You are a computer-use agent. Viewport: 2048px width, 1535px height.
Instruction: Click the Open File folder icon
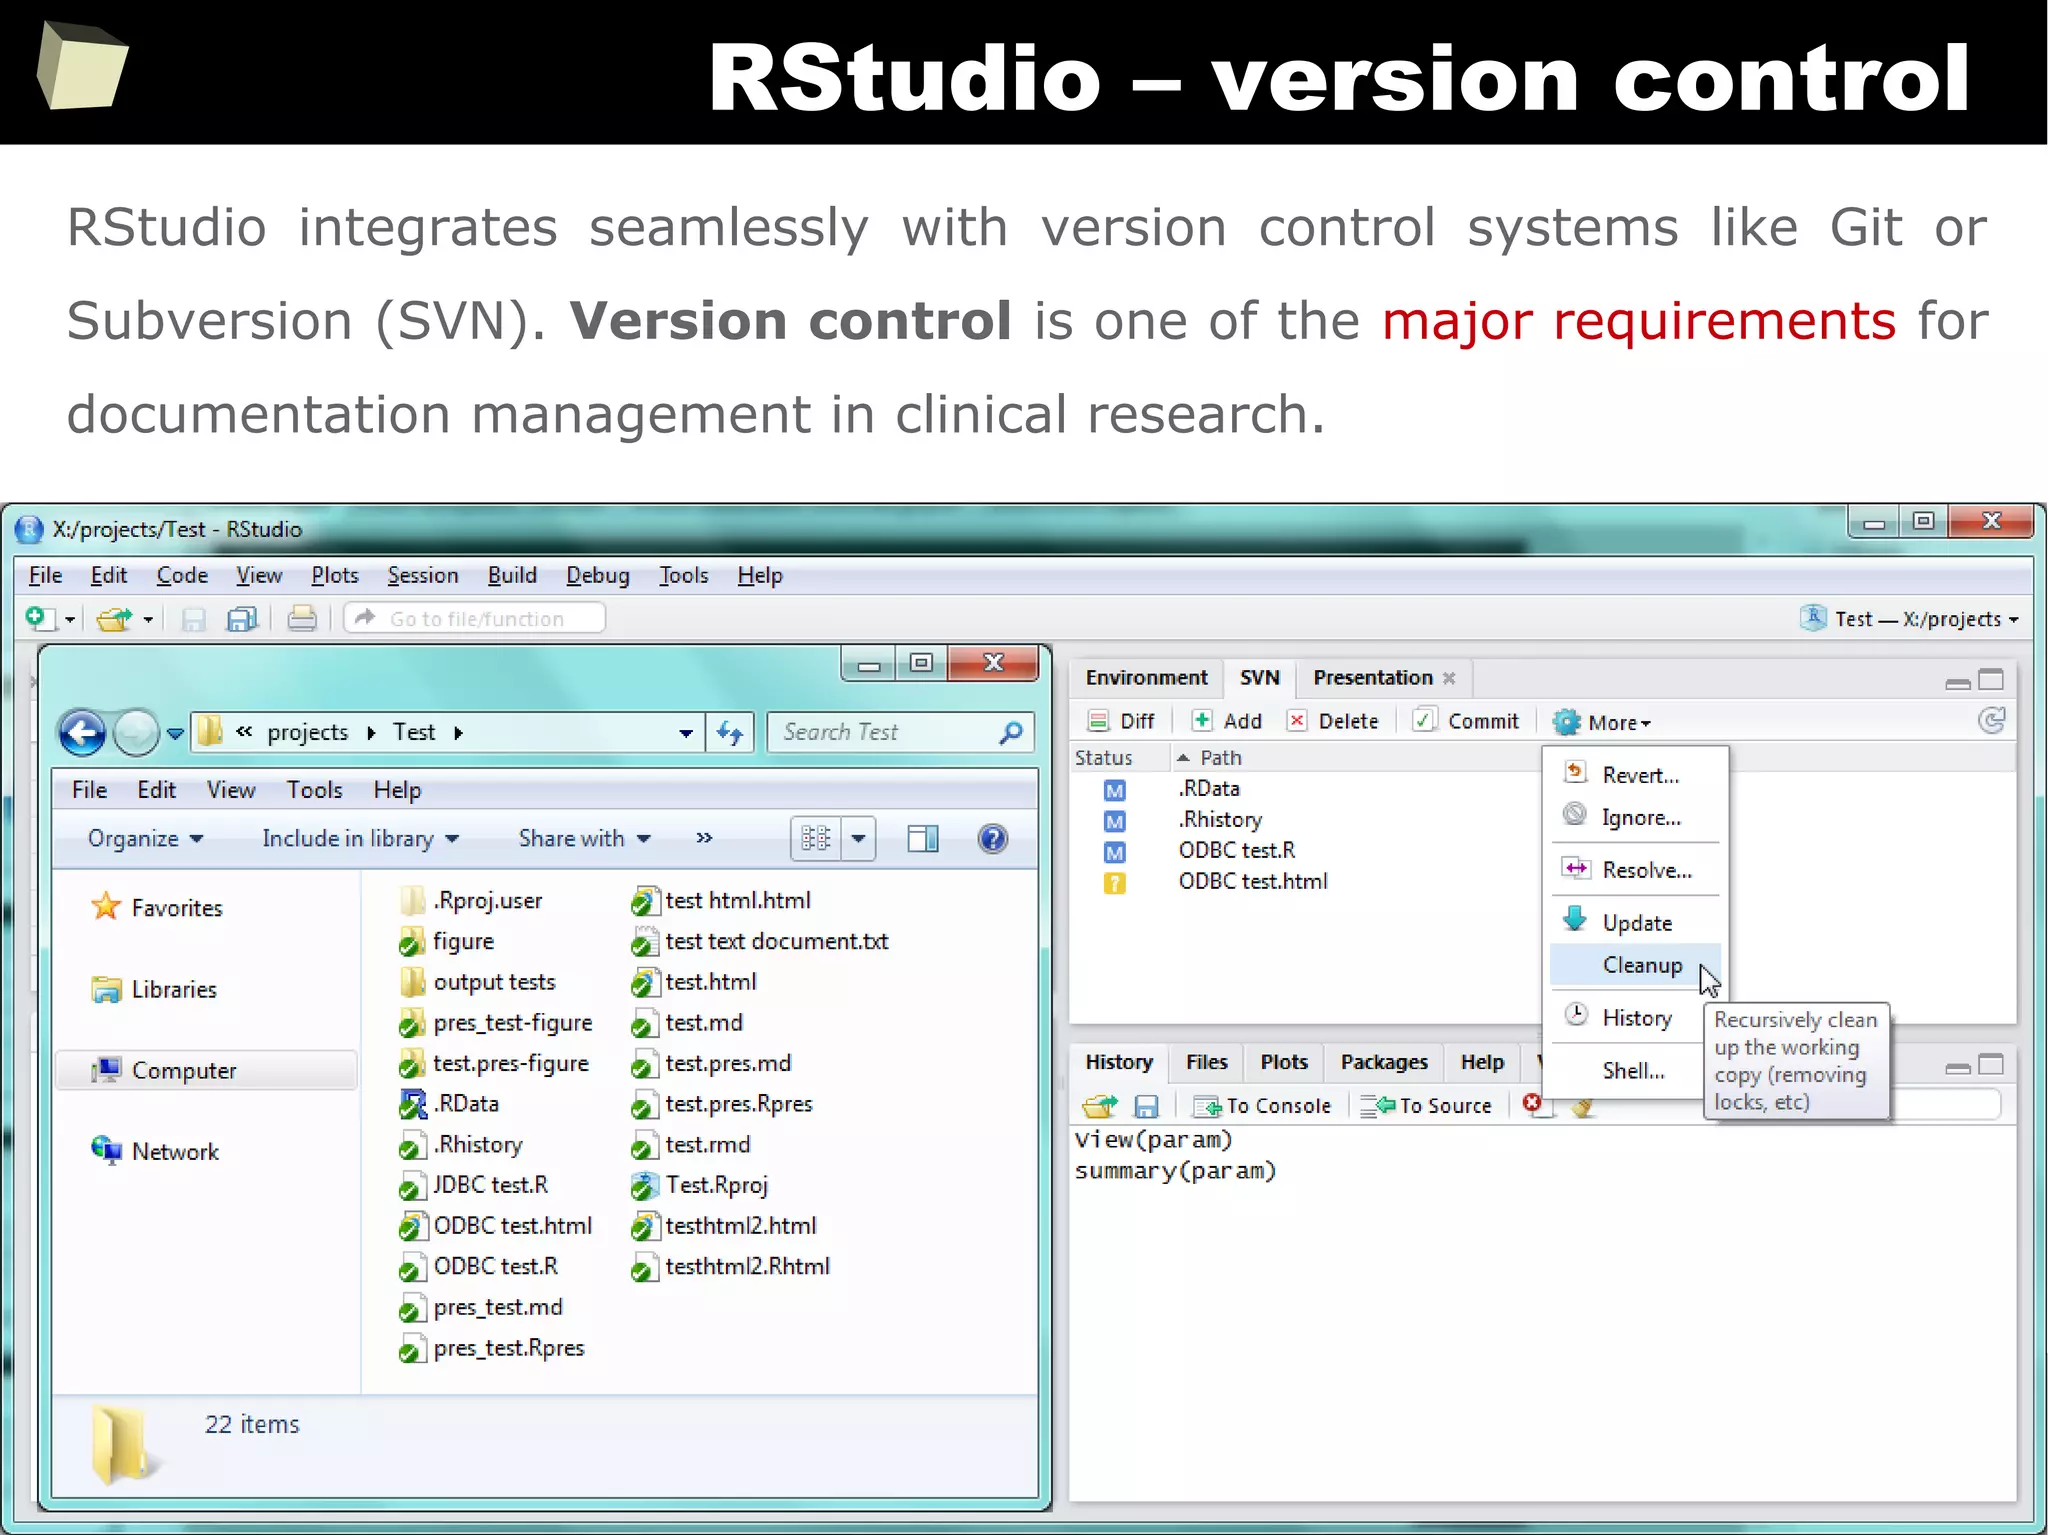(114, 619)
